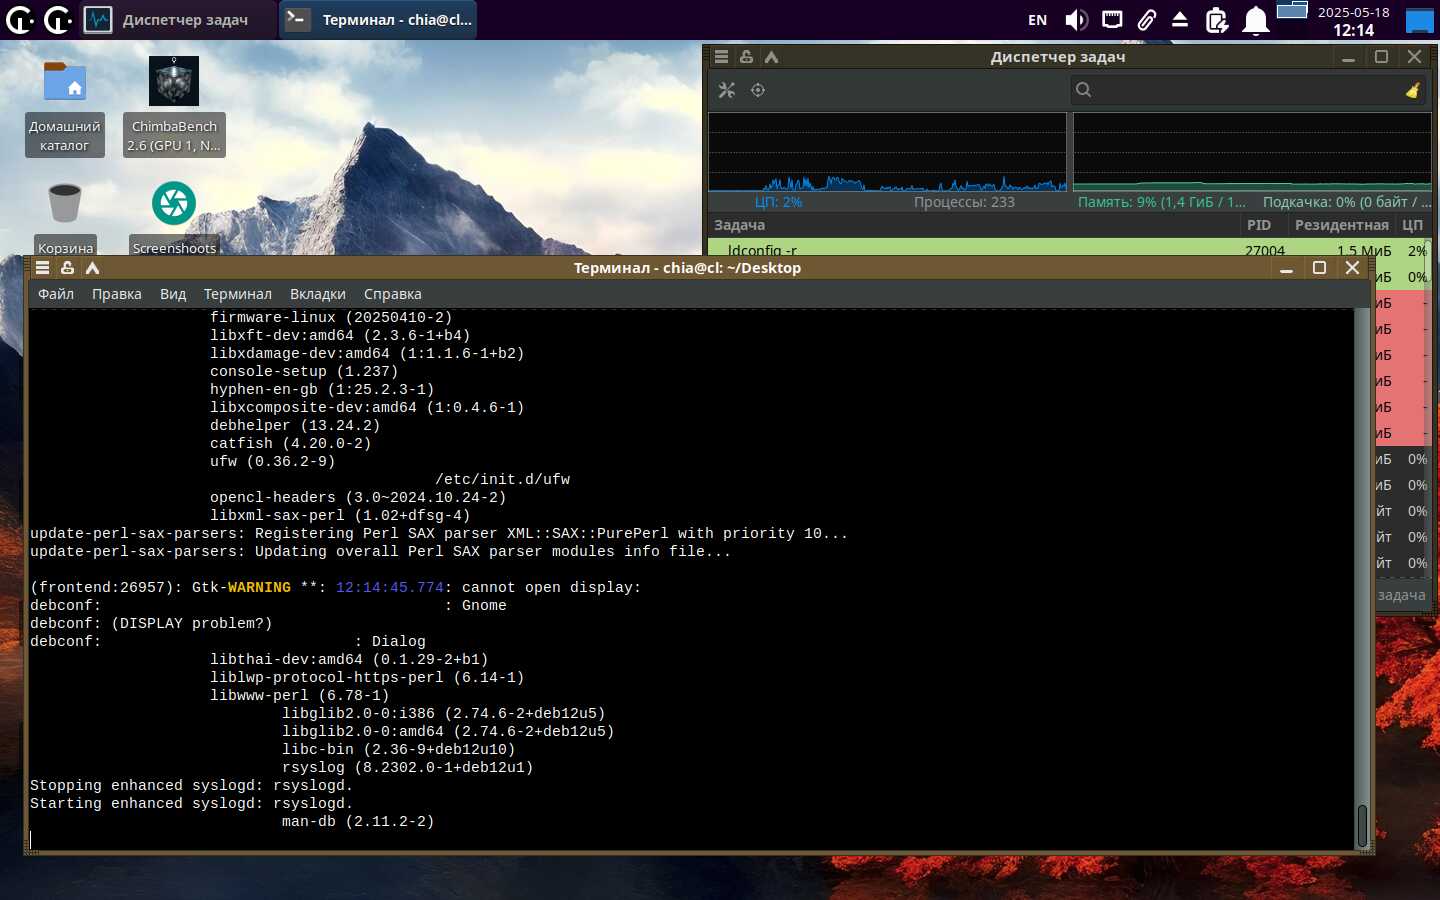1440x900 pixels.
Task: Click the EN keyboard layout indicator
Action: point(1038,20)
